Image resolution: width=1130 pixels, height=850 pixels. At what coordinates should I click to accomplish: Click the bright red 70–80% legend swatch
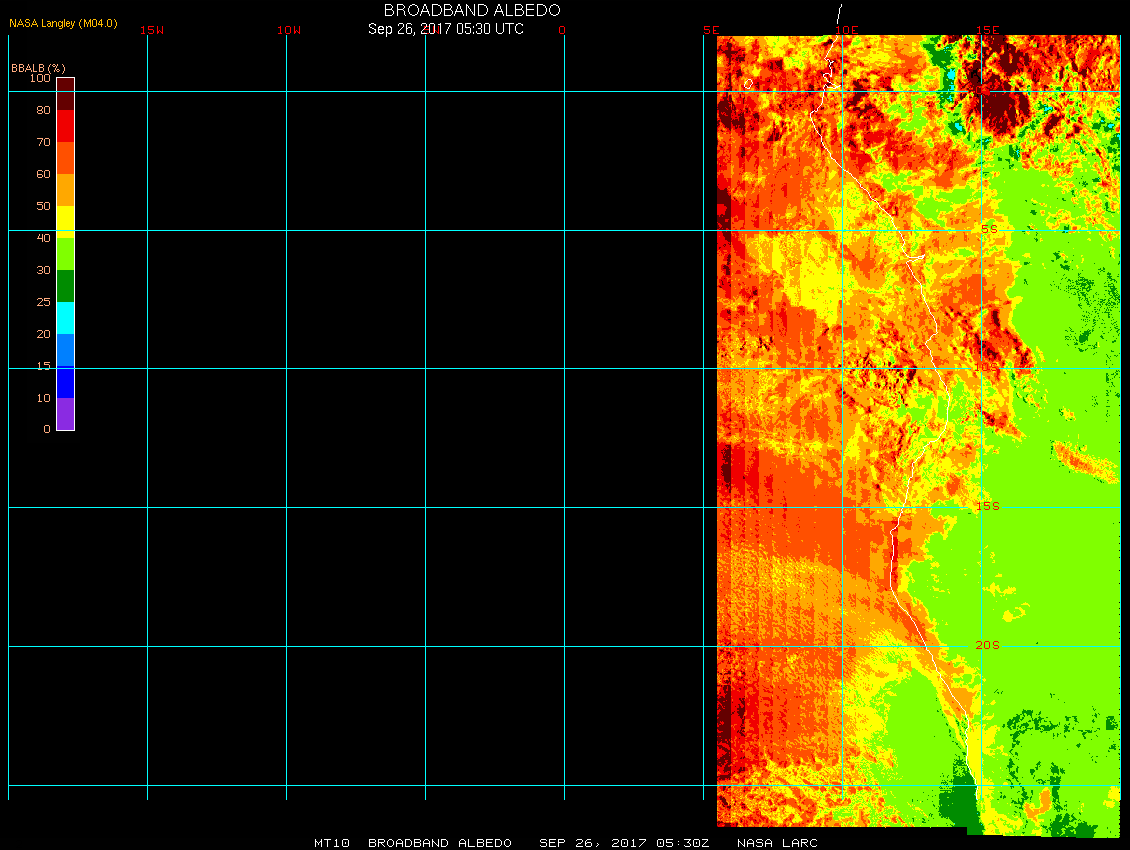(65, 126)
